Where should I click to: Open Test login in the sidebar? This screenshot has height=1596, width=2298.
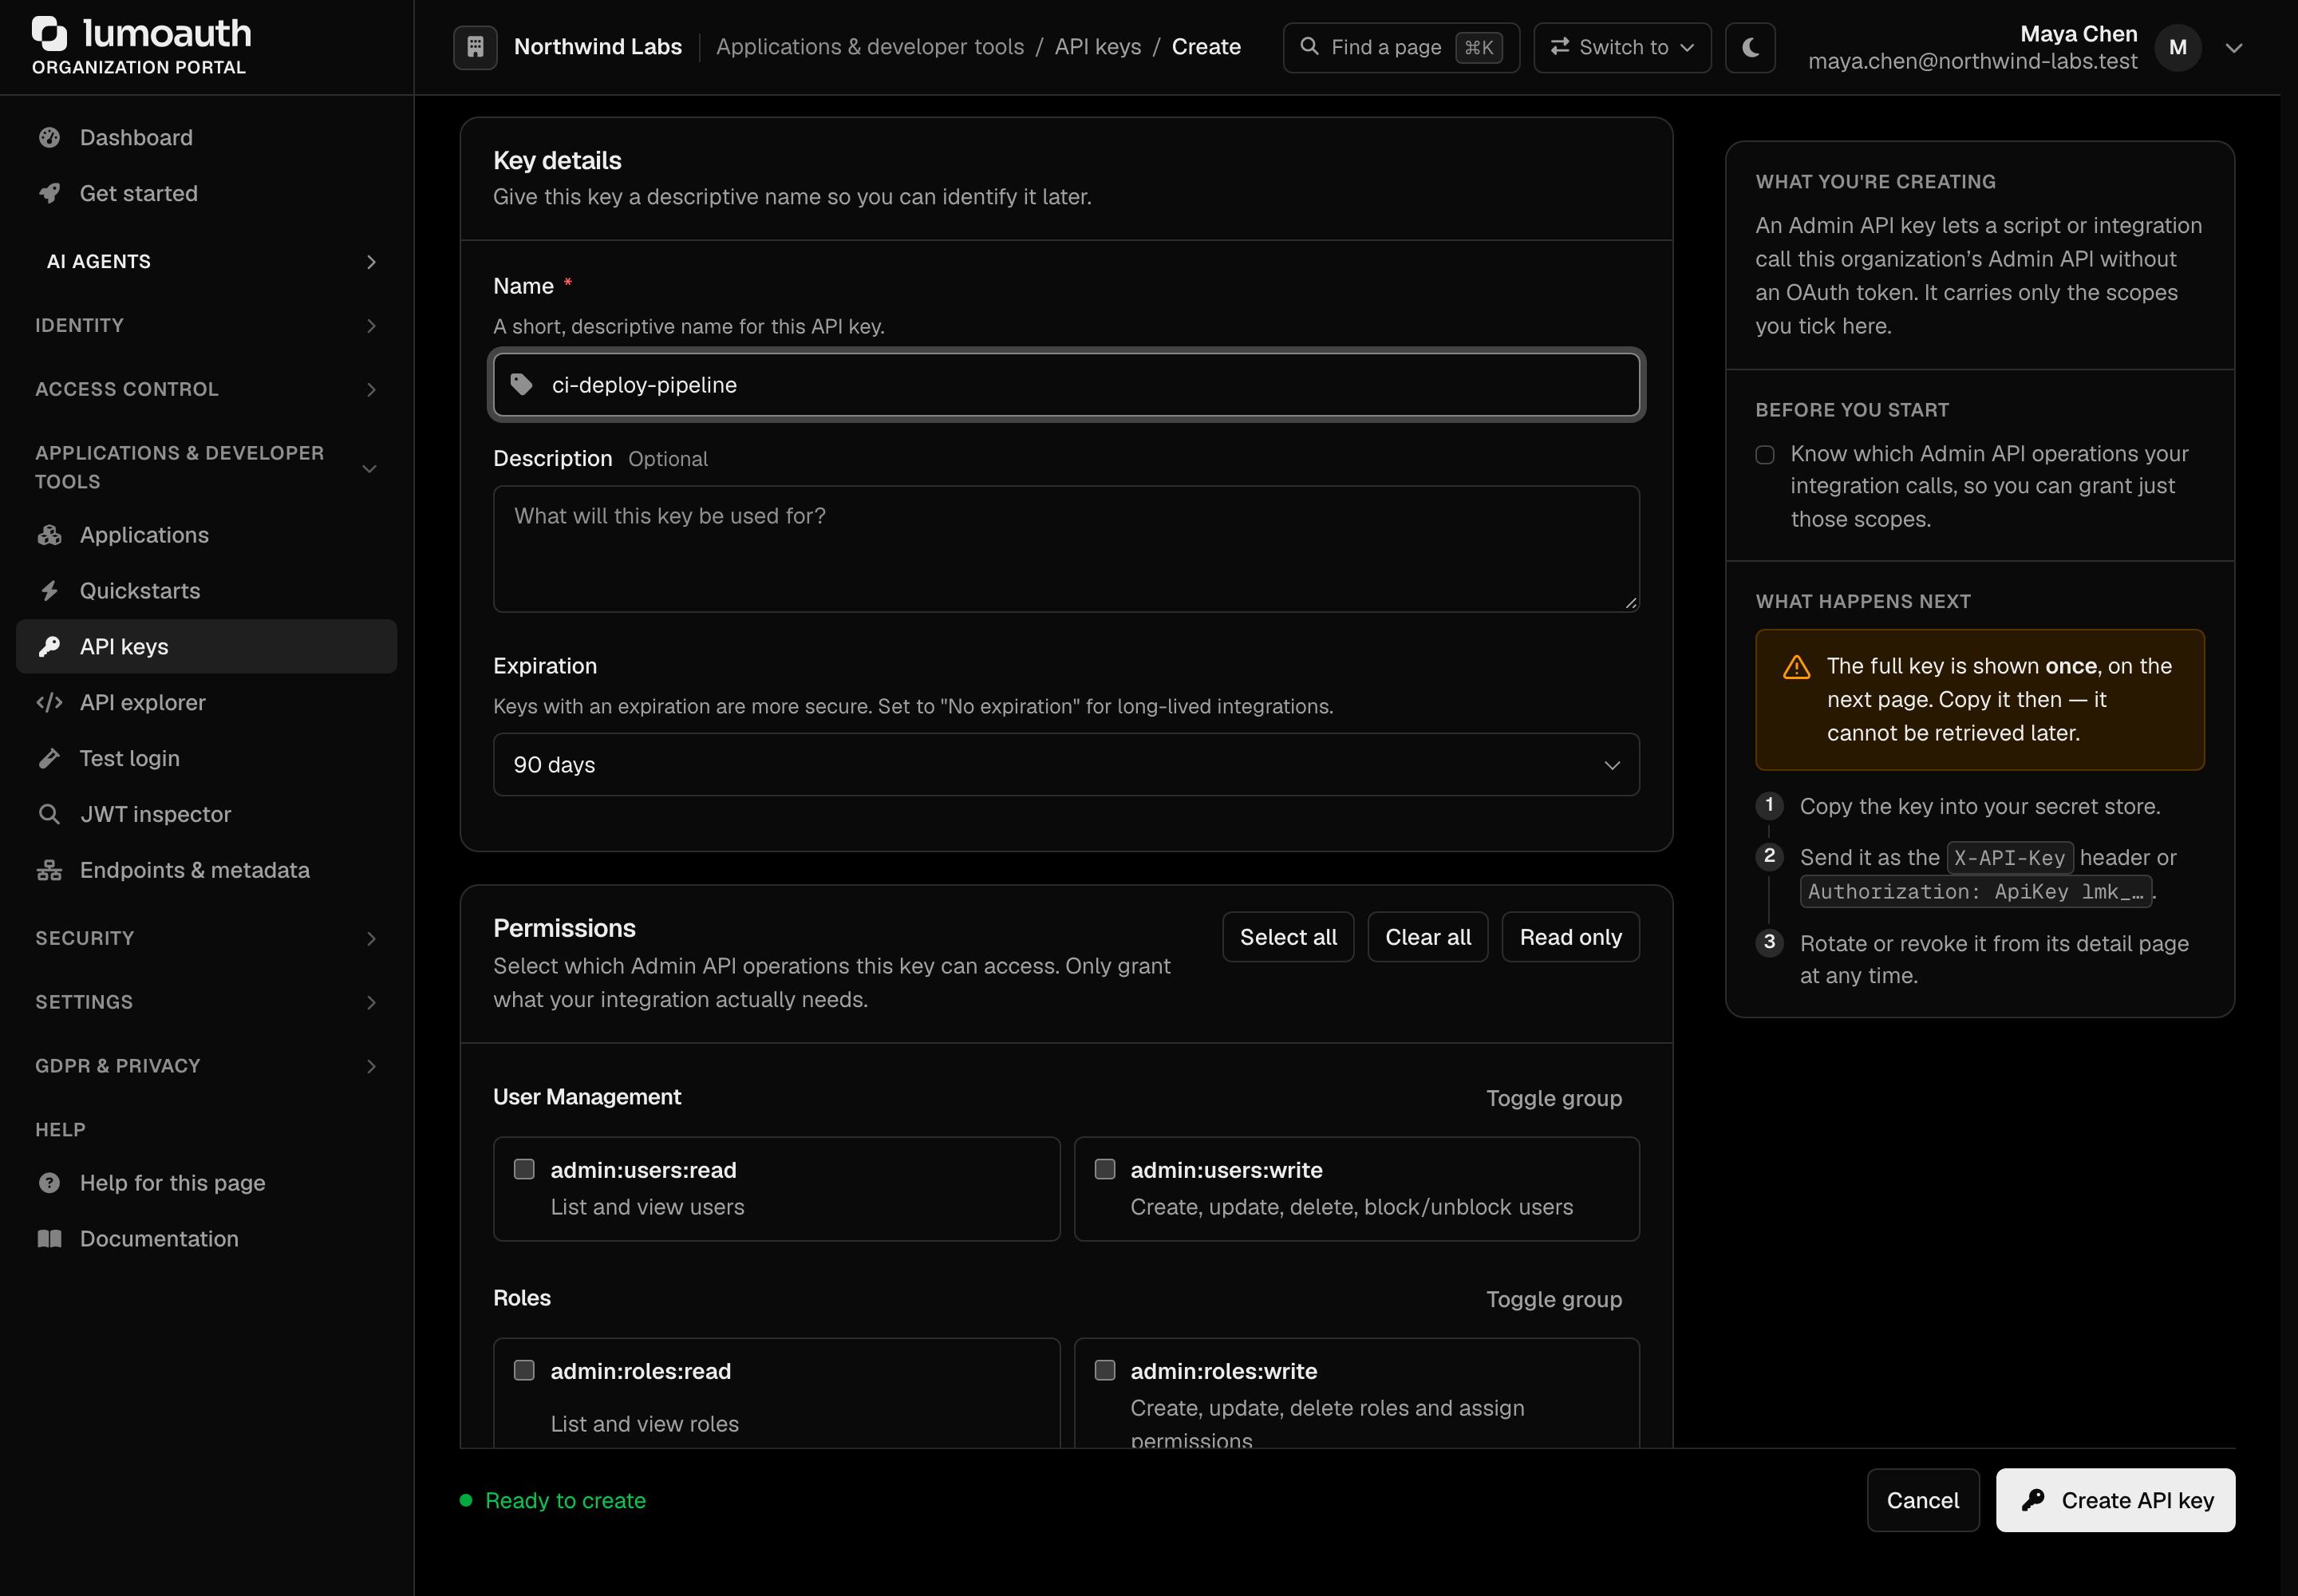point(206,759)
